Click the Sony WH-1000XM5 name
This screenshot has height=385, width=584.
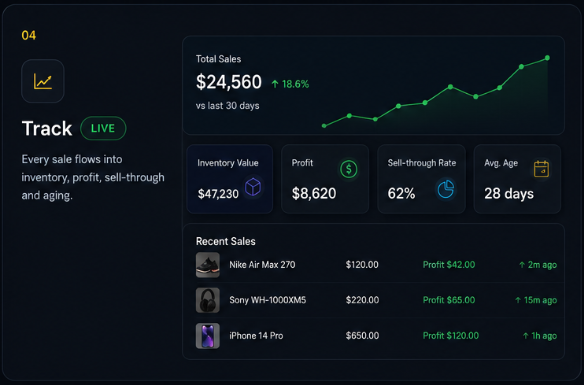[268, 300]
